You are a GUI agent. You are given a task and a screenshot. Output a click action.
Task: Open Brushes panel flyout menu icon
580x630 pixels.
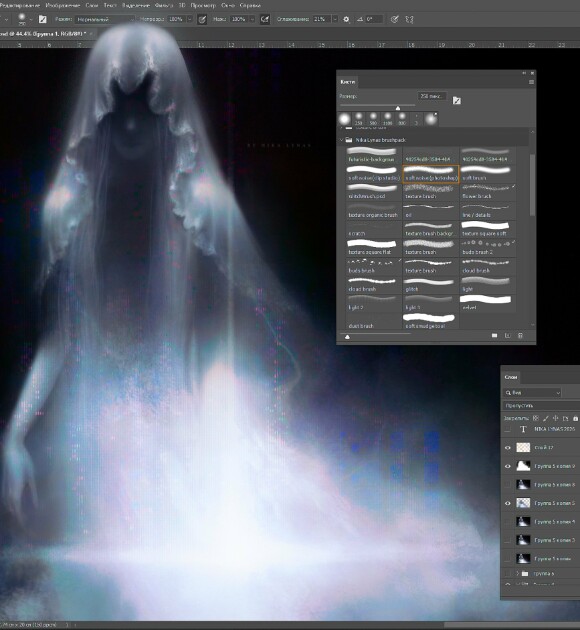[x=531, y=82]
